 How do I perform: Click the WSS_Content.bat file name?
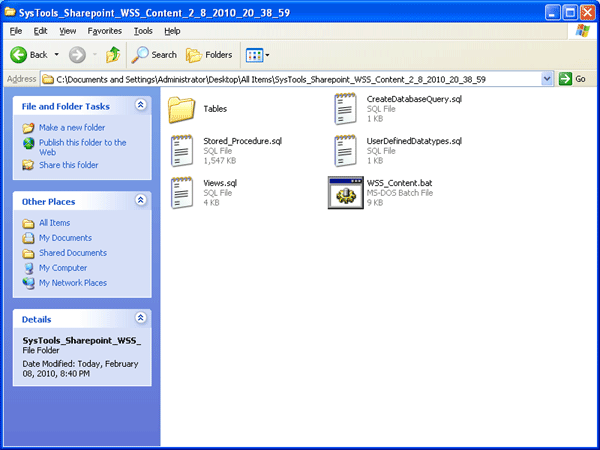(x=399, y=183)
